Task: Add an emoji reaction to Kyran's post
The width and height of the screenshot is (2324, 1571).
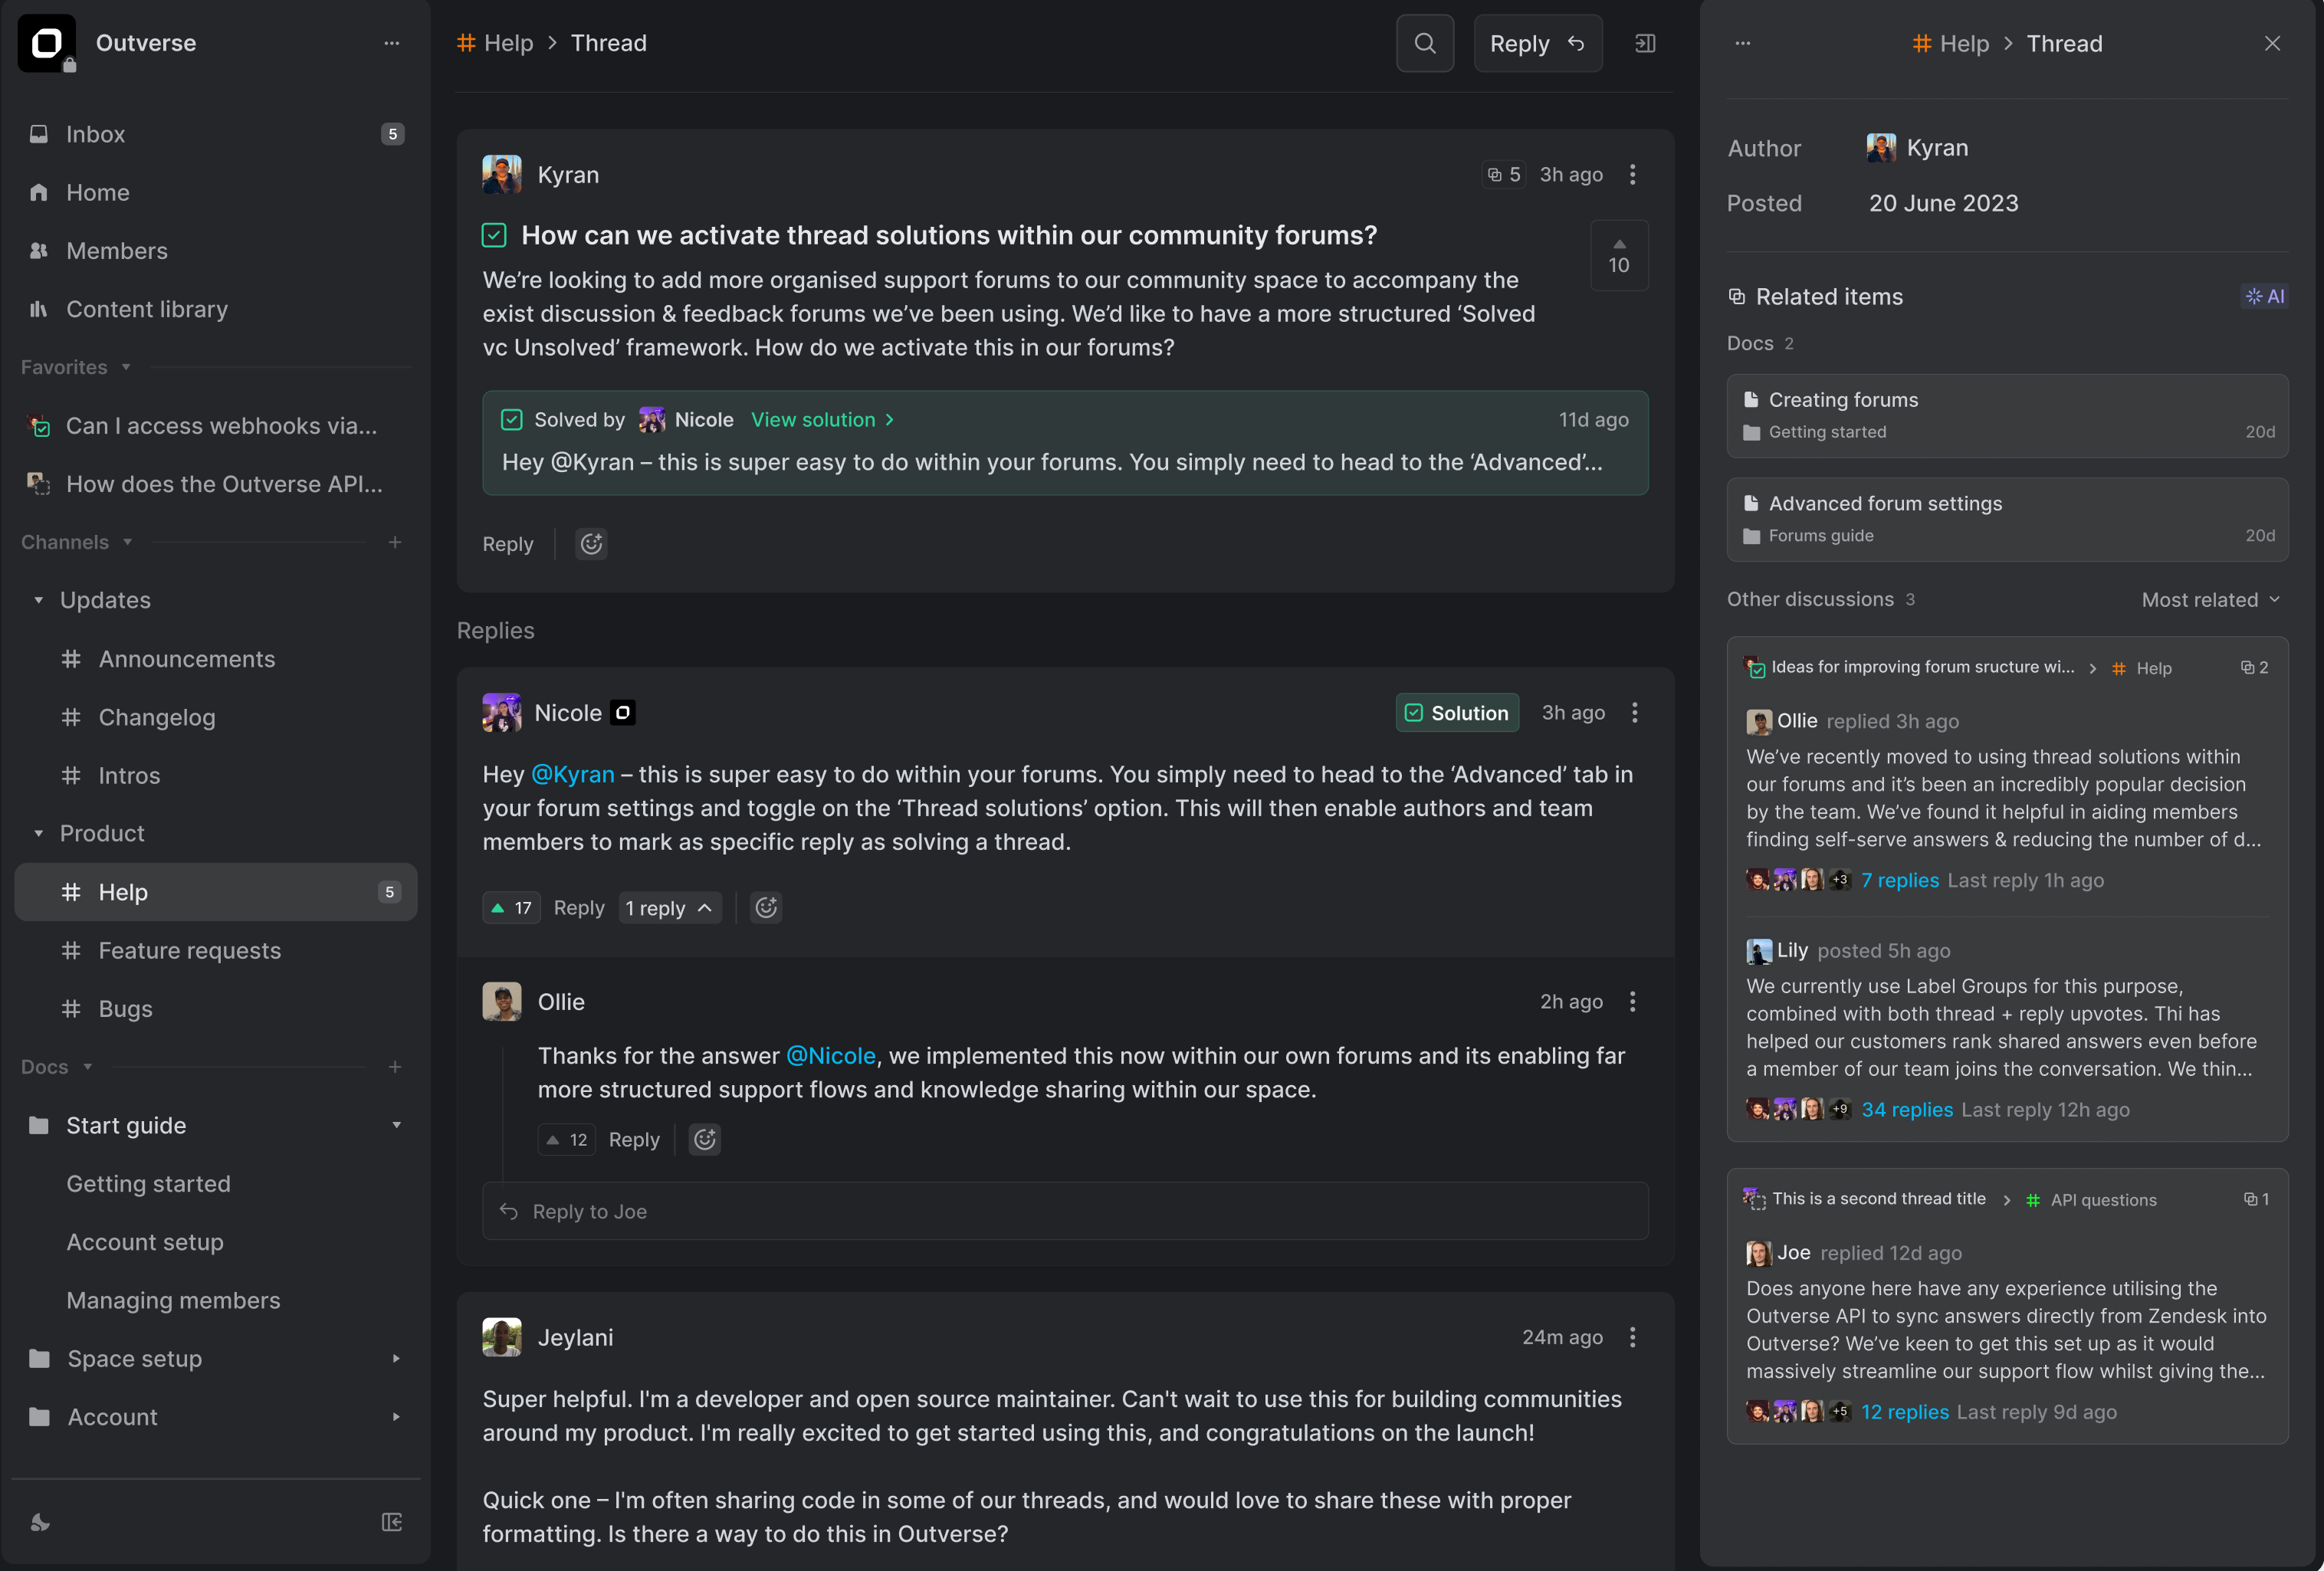Action: 590,543
